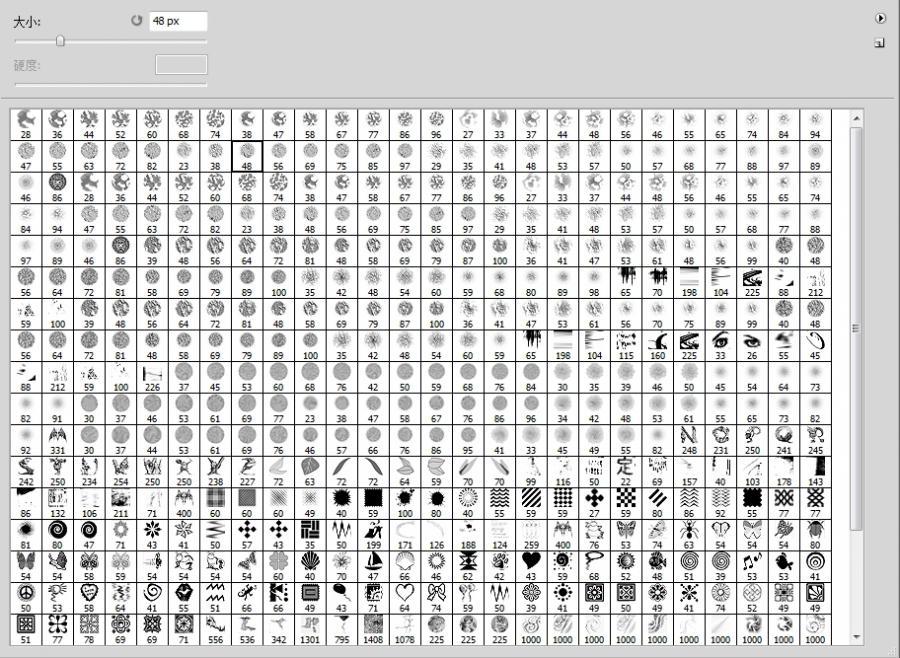Screen dimensions: 900x658
Task: Choose the brush preset labeled 1078
Action: pyautogui.click(x=405, y=630)
